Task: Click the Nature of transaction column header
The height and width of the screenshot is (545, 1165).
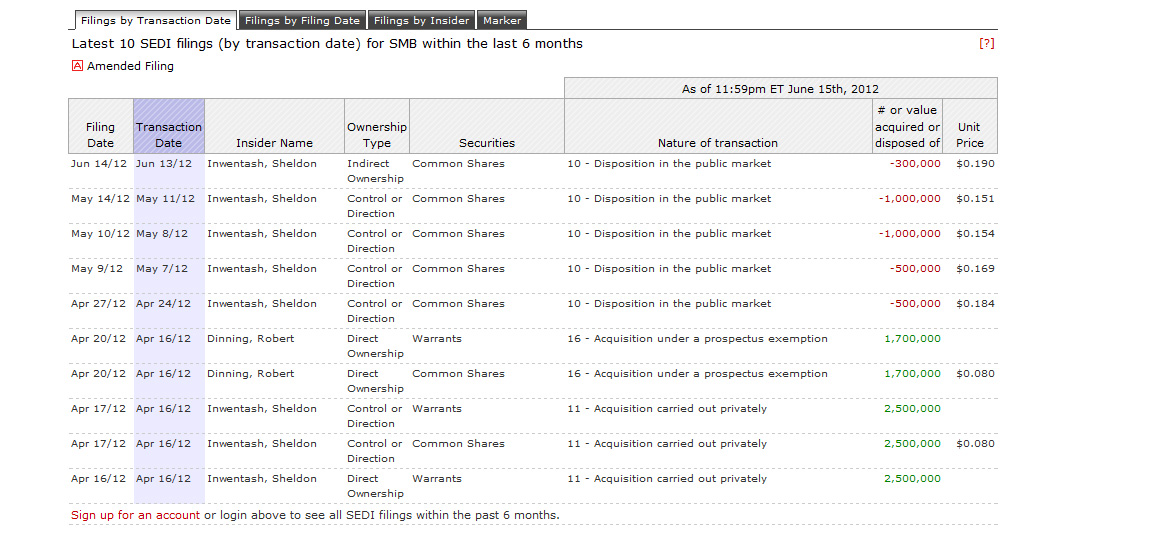Action: tap(717, 143)
